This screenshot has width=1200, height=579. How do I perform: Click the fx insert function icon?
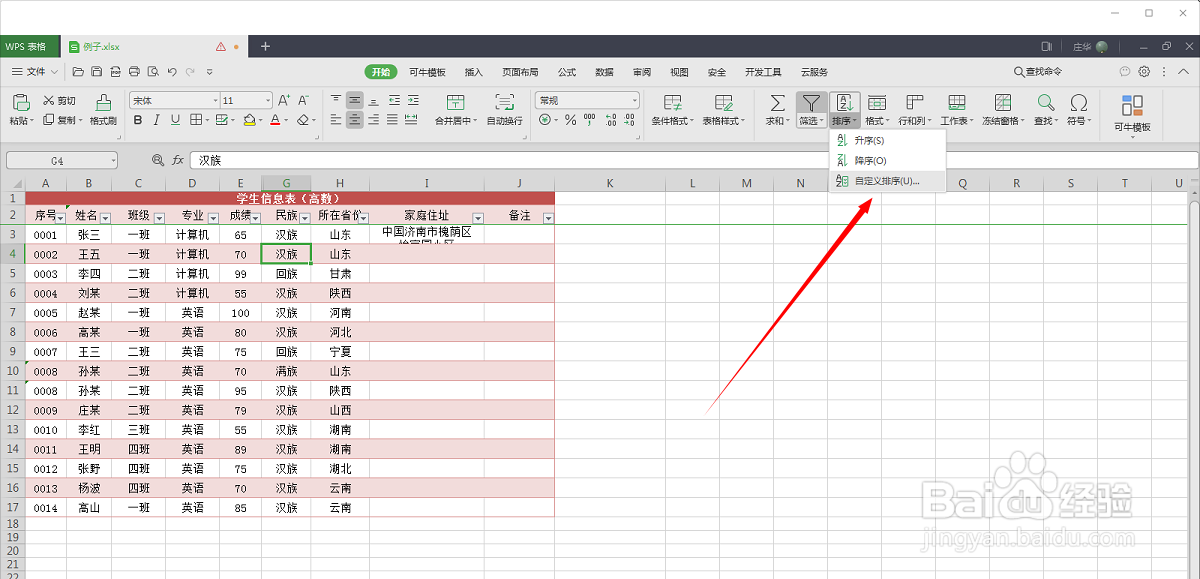[178, 160]
